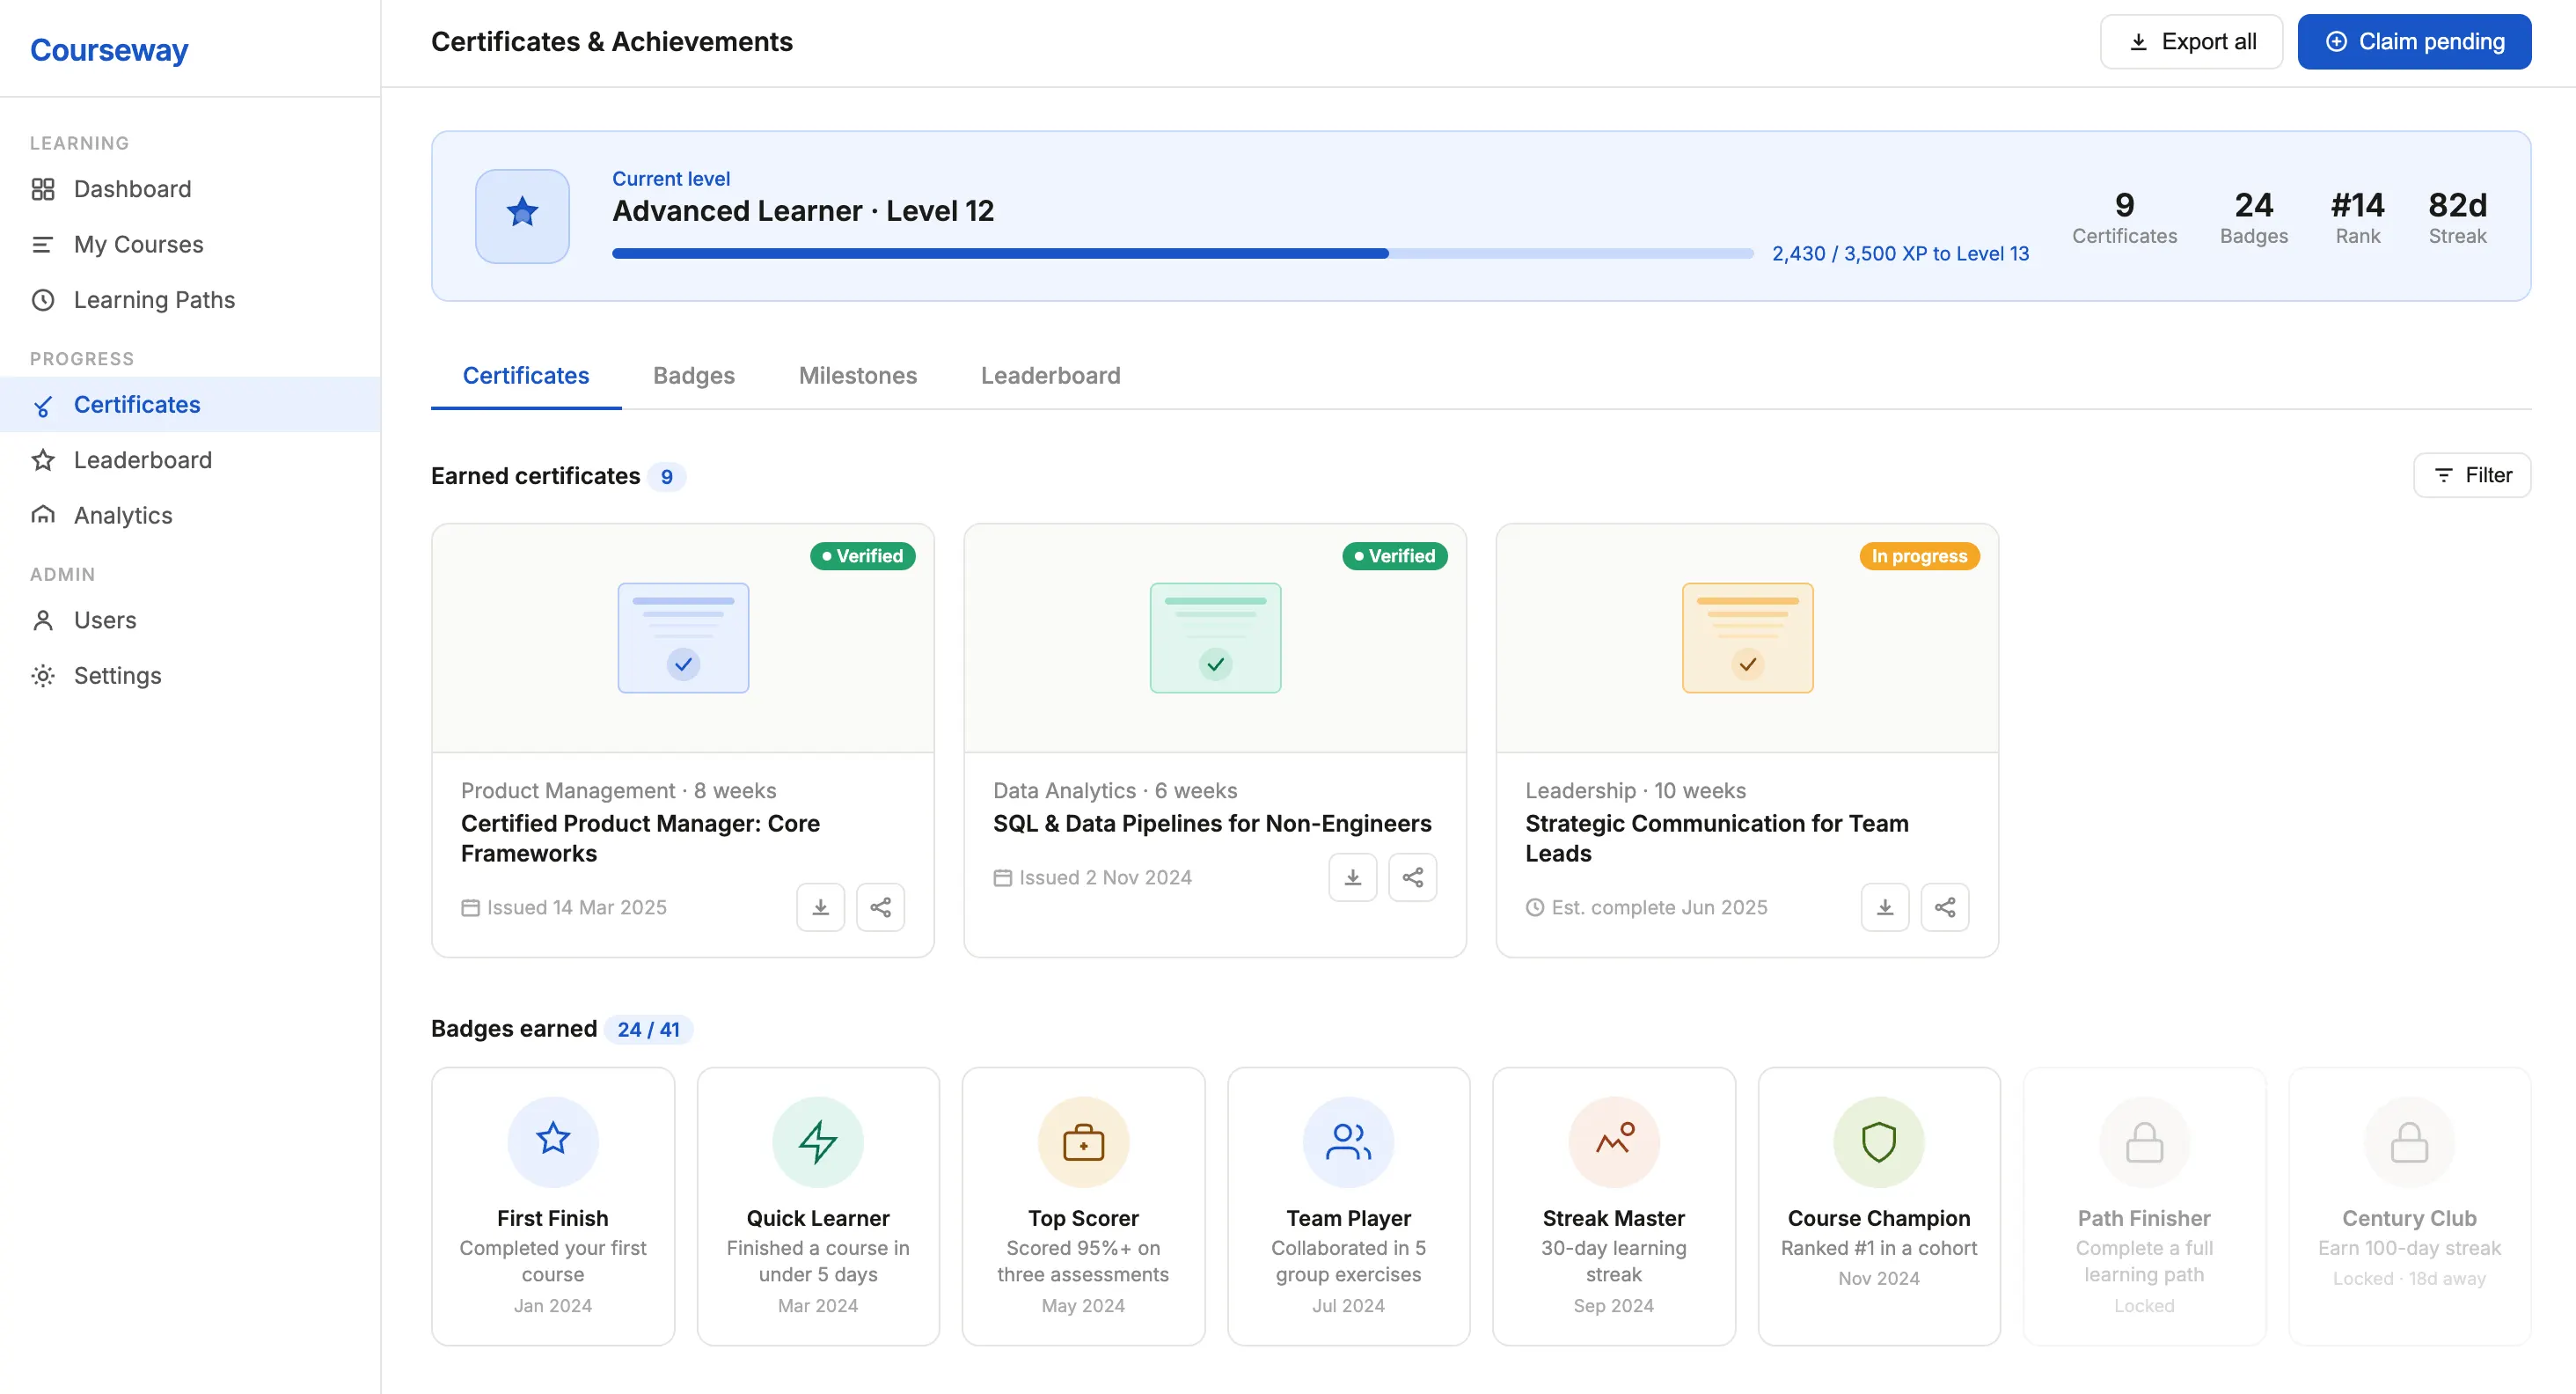
Task: Open the Strategic Communication for Team Leads title
Action: 1716,838
